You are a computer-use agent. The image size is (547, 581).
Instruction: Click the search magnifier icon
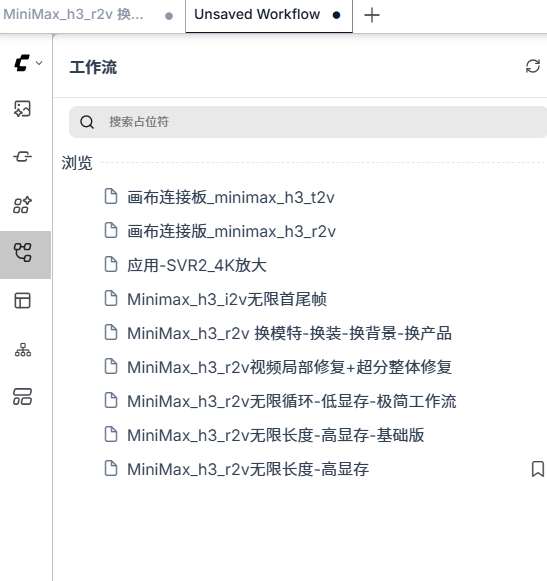click(x=87, y=122)
